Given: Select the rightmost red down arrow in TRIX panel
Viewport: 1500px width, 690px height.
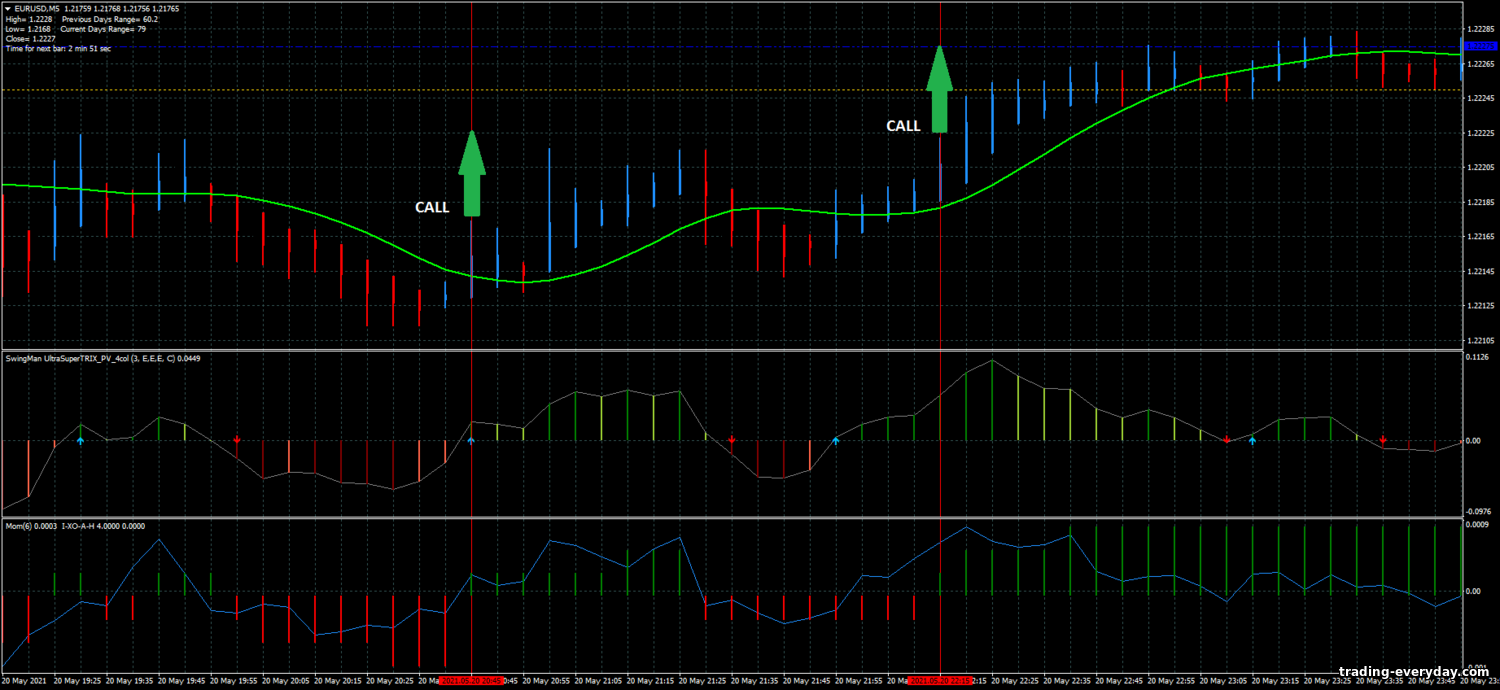Looking at the screenshot, I should (x=1383, y=440).
